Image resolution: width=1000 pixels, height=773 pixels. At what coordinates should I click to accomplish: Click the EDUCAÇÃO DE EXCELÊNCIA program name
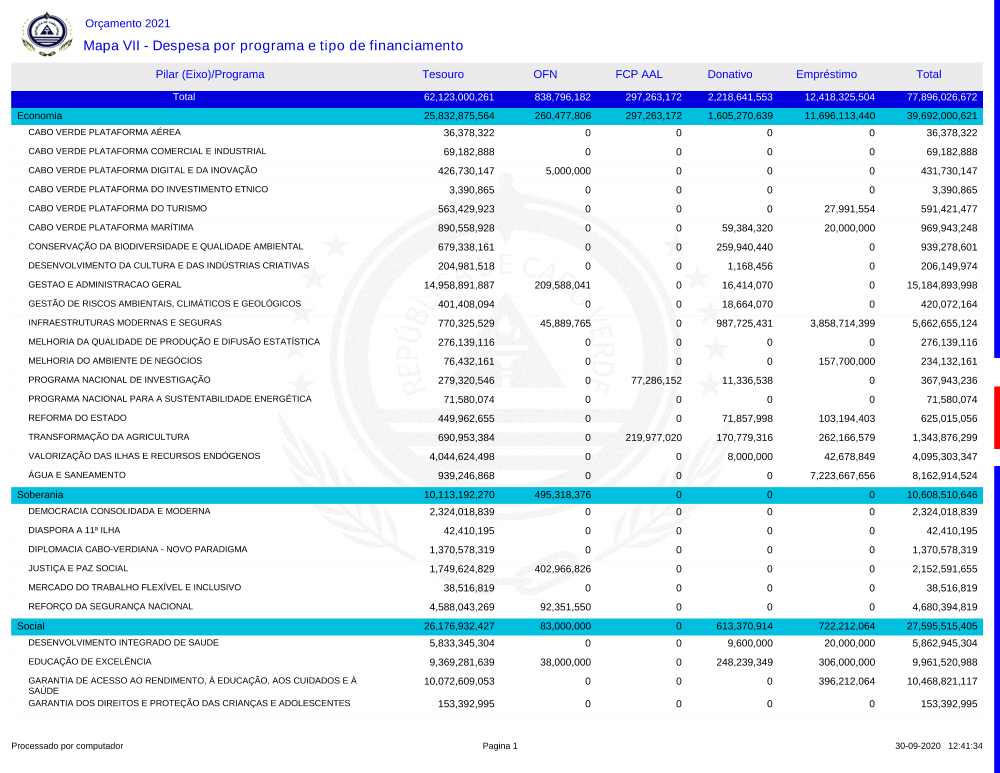[x=90, y=662]
